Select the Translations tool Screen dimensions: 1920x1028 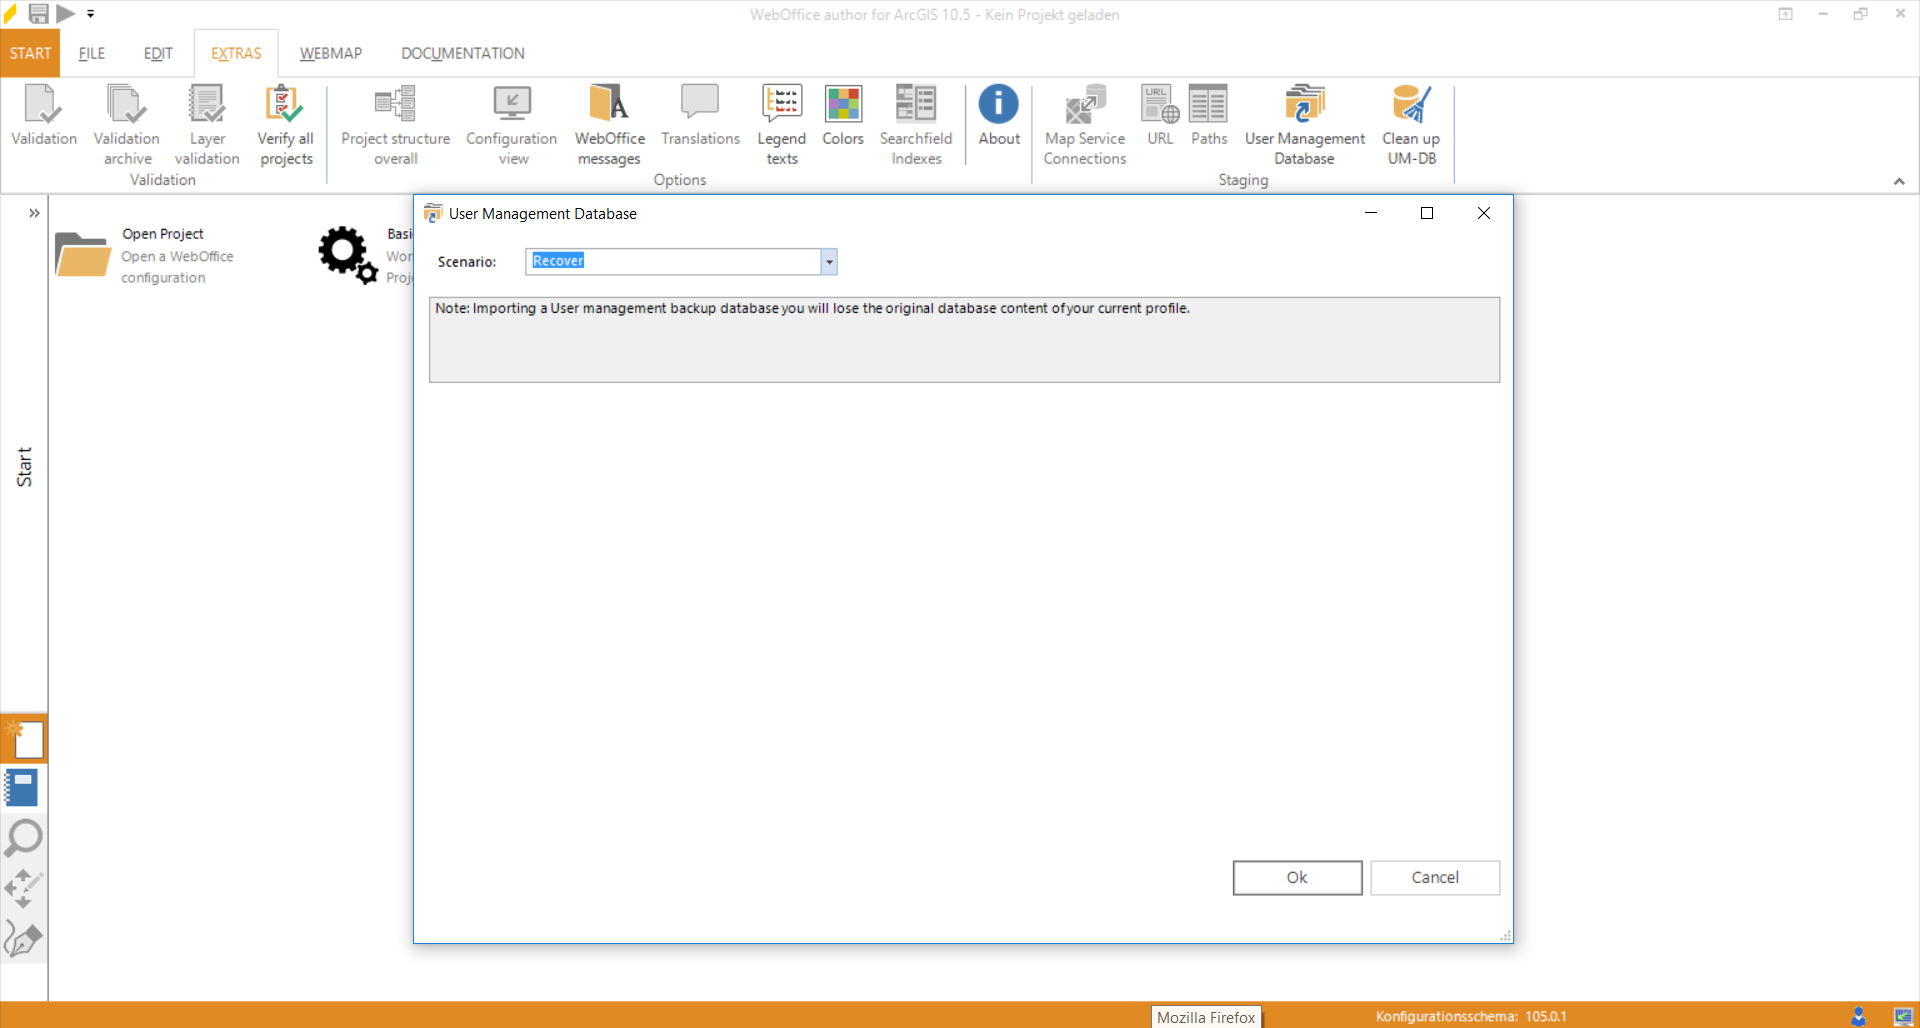click(700, 120)
